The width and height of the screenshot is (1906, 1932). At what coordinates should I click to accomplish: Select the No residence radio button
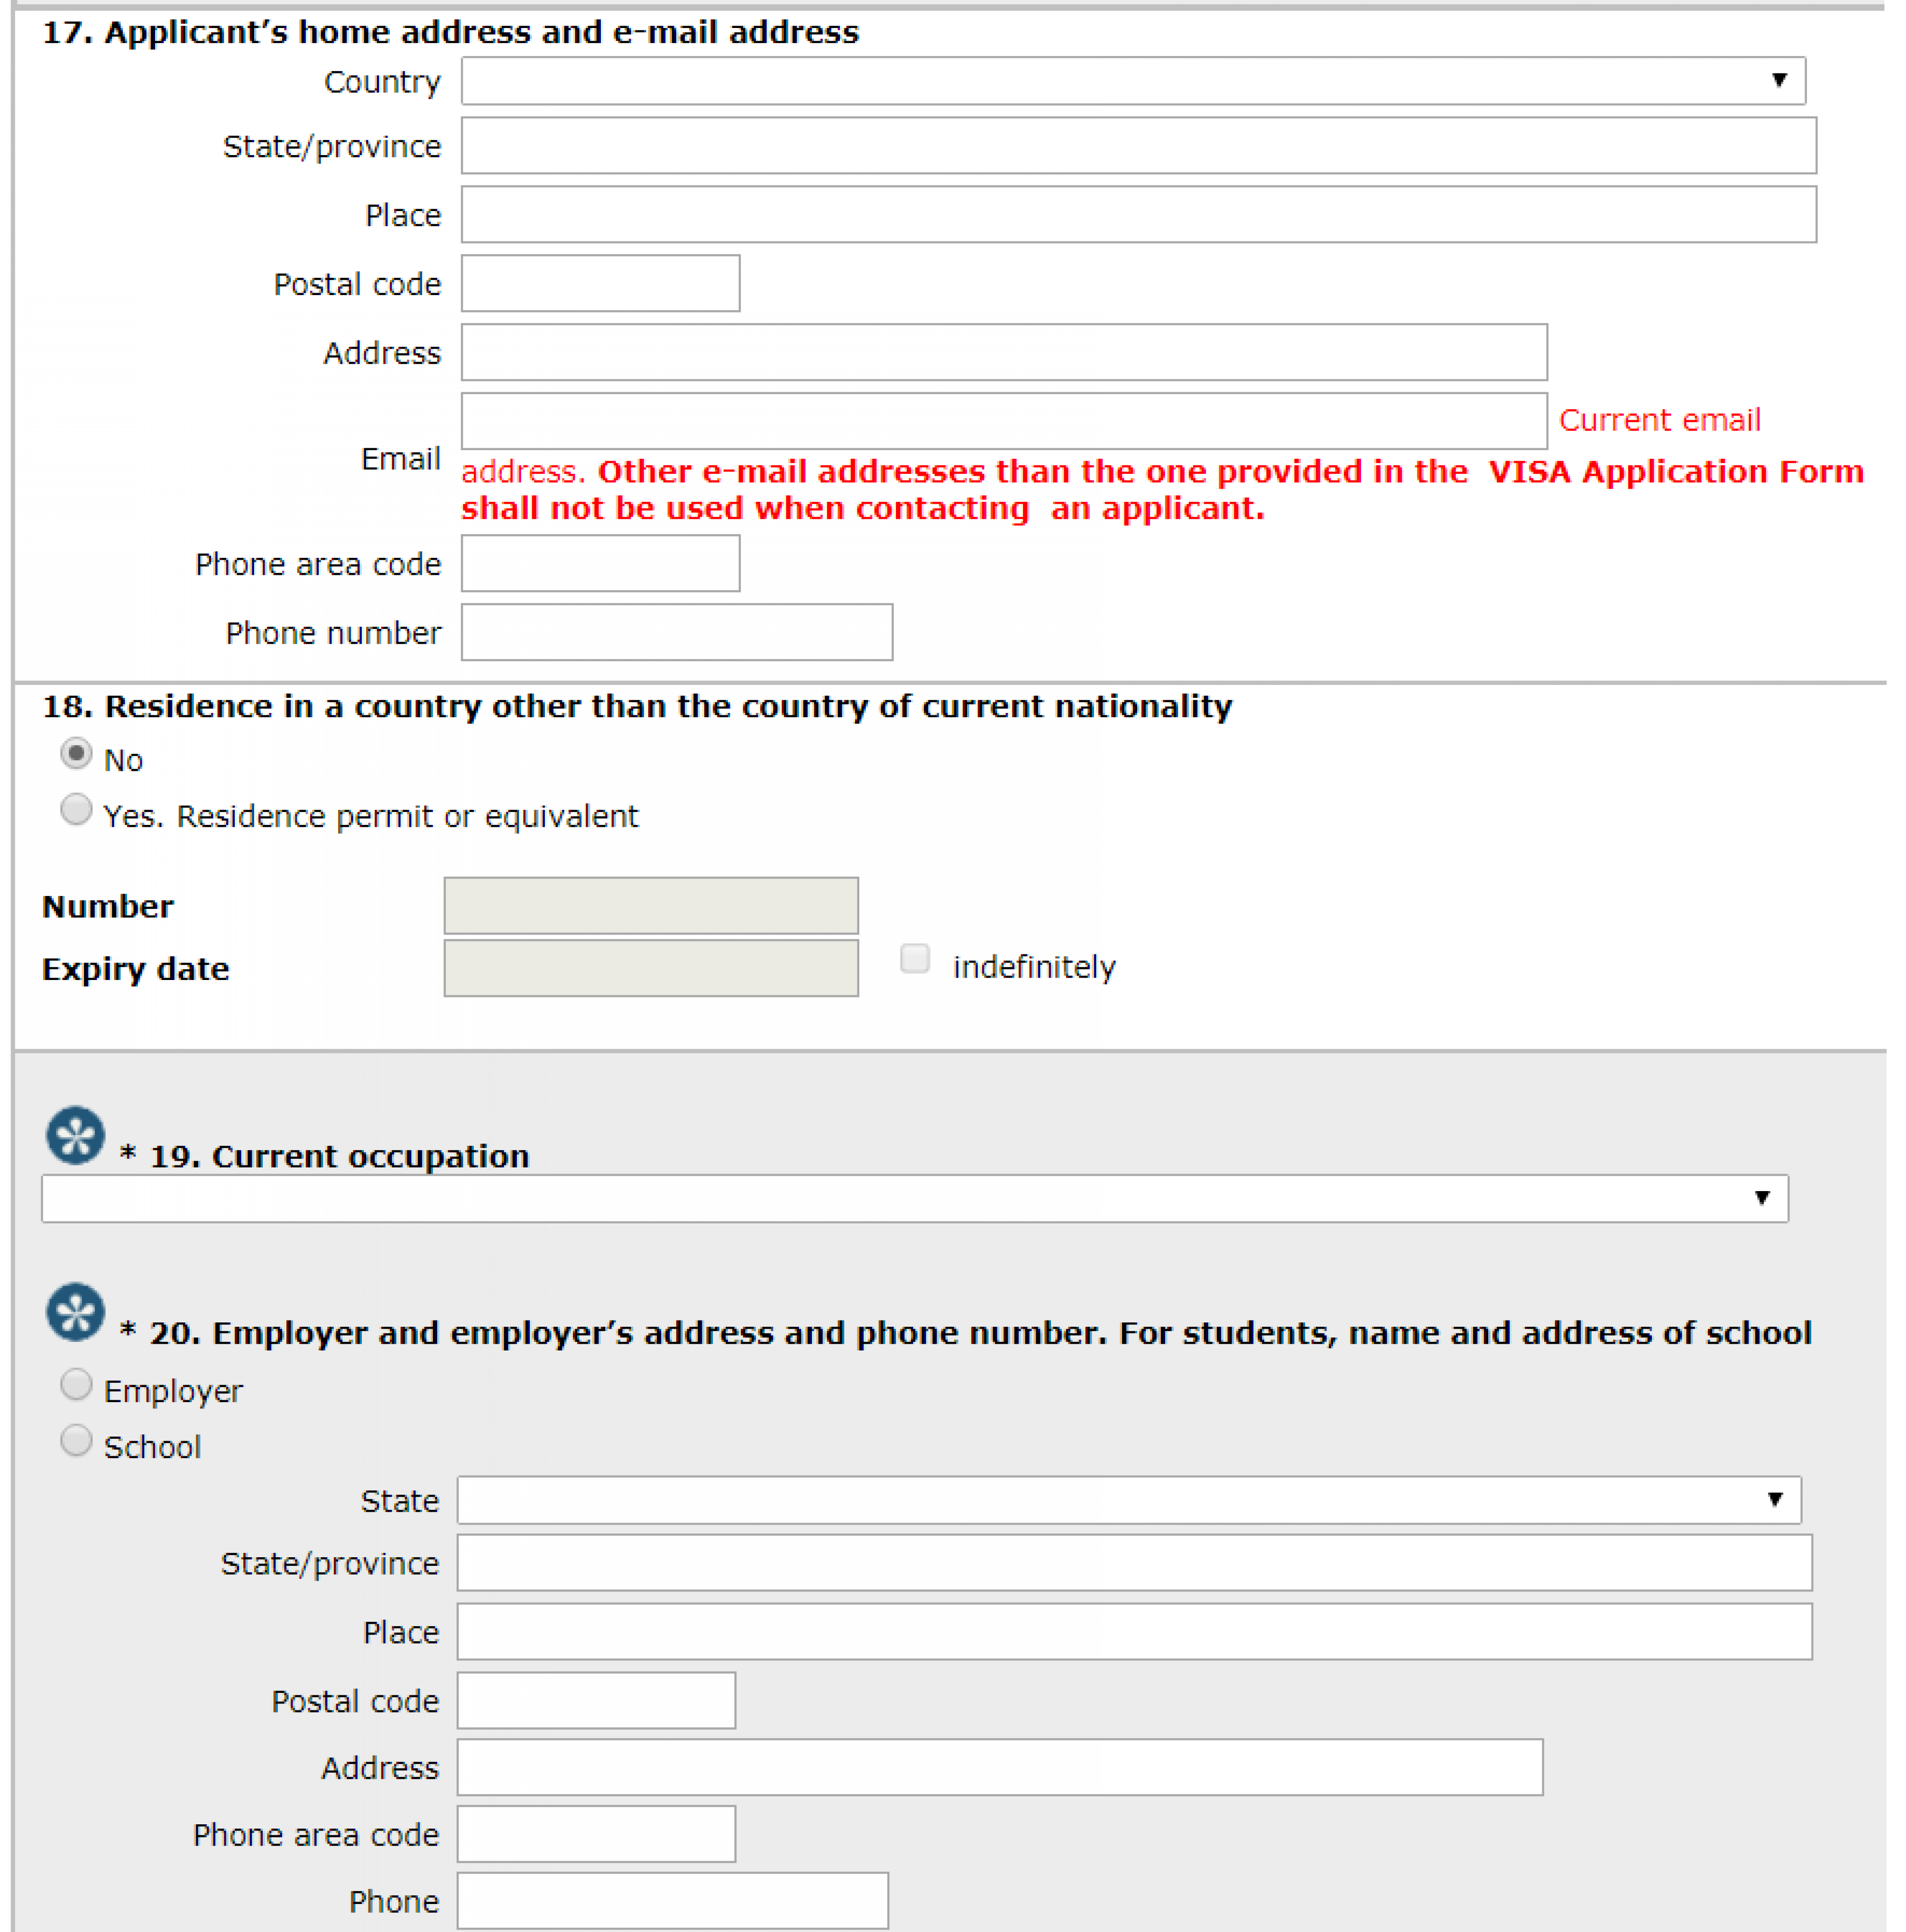(76, 753)
